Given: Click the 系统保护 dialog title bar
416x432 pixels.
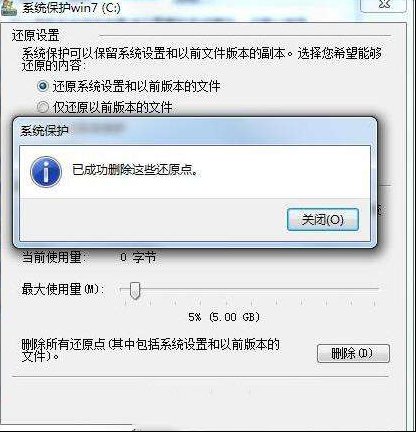Looking at the screenshot, I should [x=195, y=131].
